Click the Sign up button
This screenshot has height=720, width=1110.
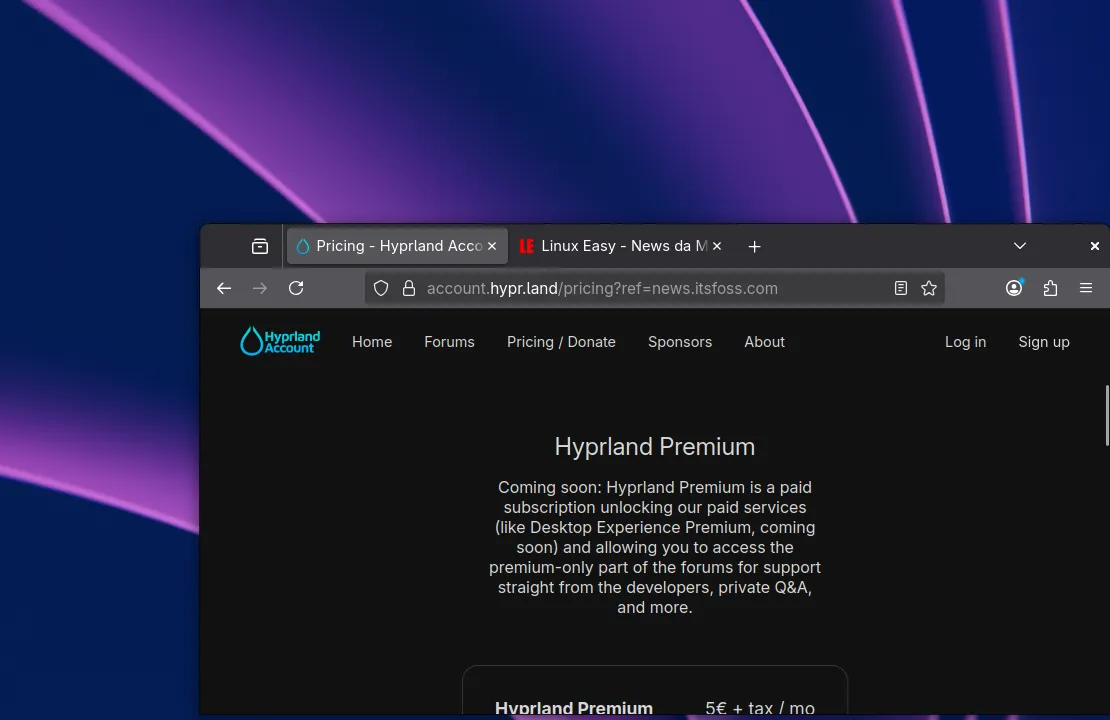click(1044, 341)
